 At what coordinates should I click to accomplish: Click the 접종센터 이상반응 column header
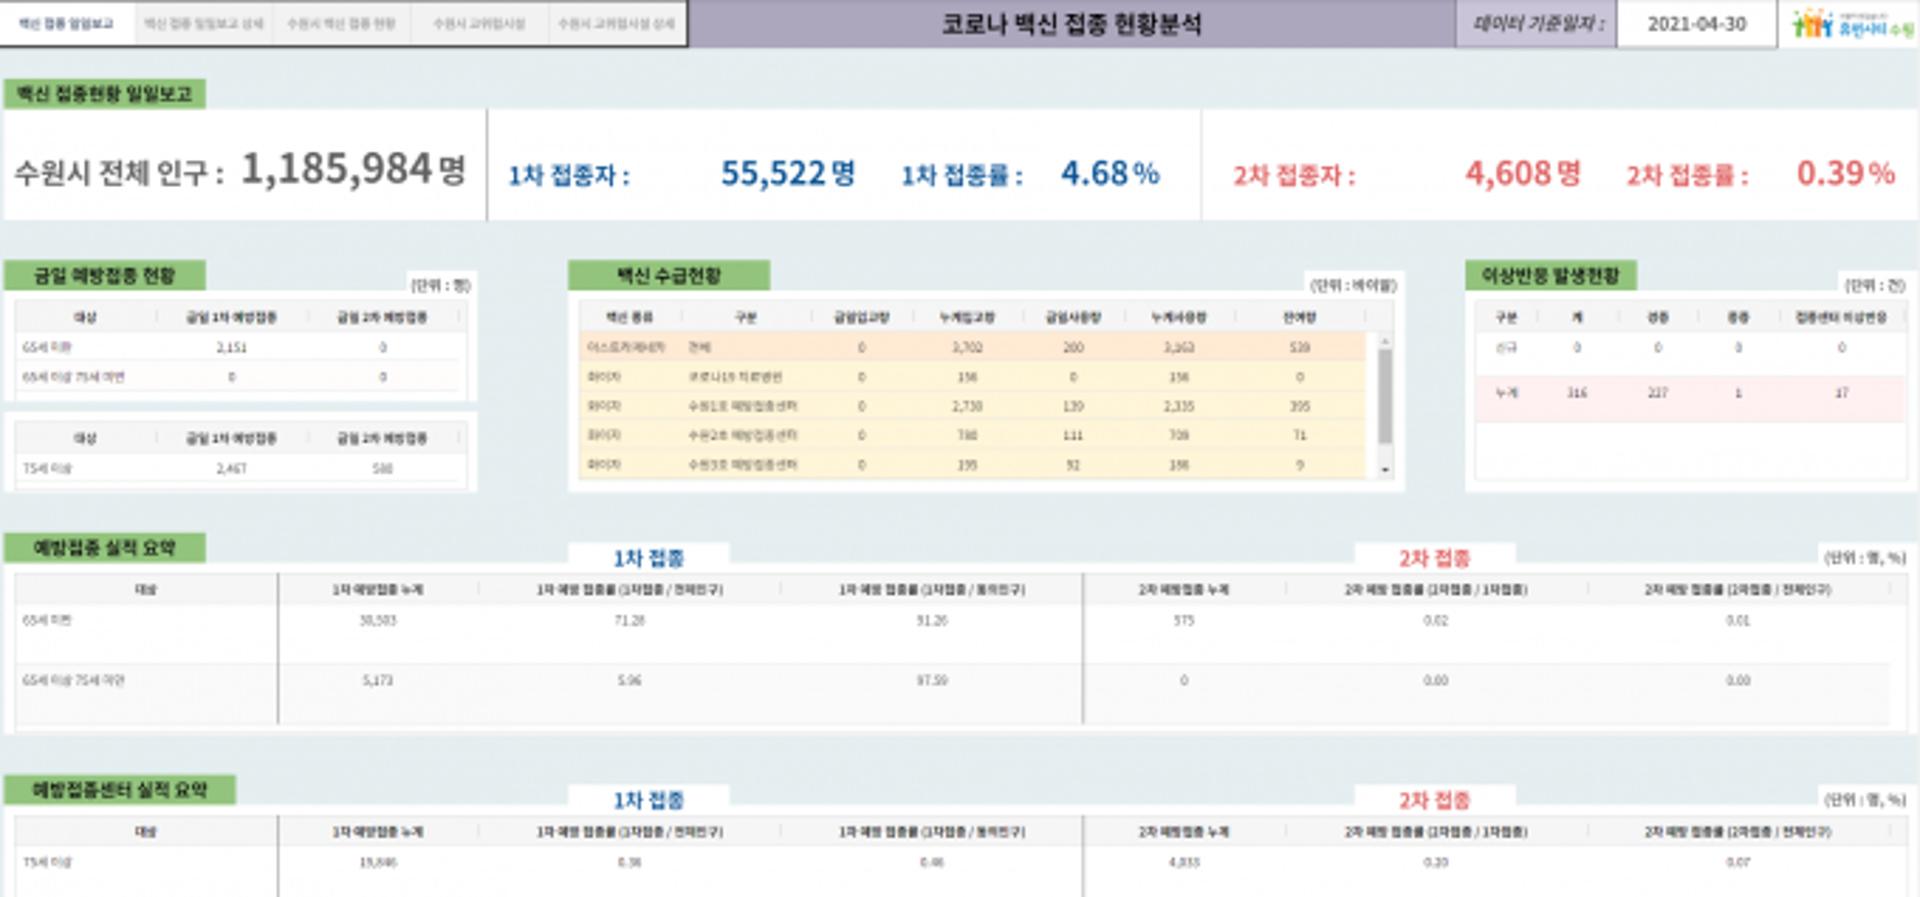tap(1840, 317)
